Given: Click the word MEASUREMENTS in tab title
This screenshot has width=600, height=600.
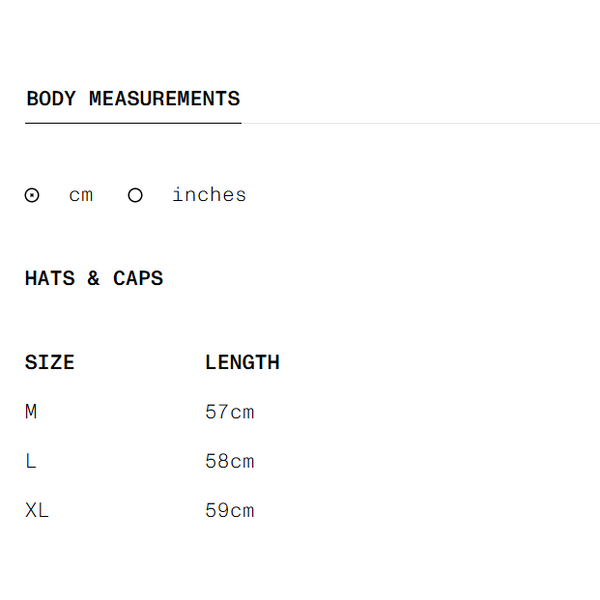Looking at the screenshot, I should (x=164, y=99).
